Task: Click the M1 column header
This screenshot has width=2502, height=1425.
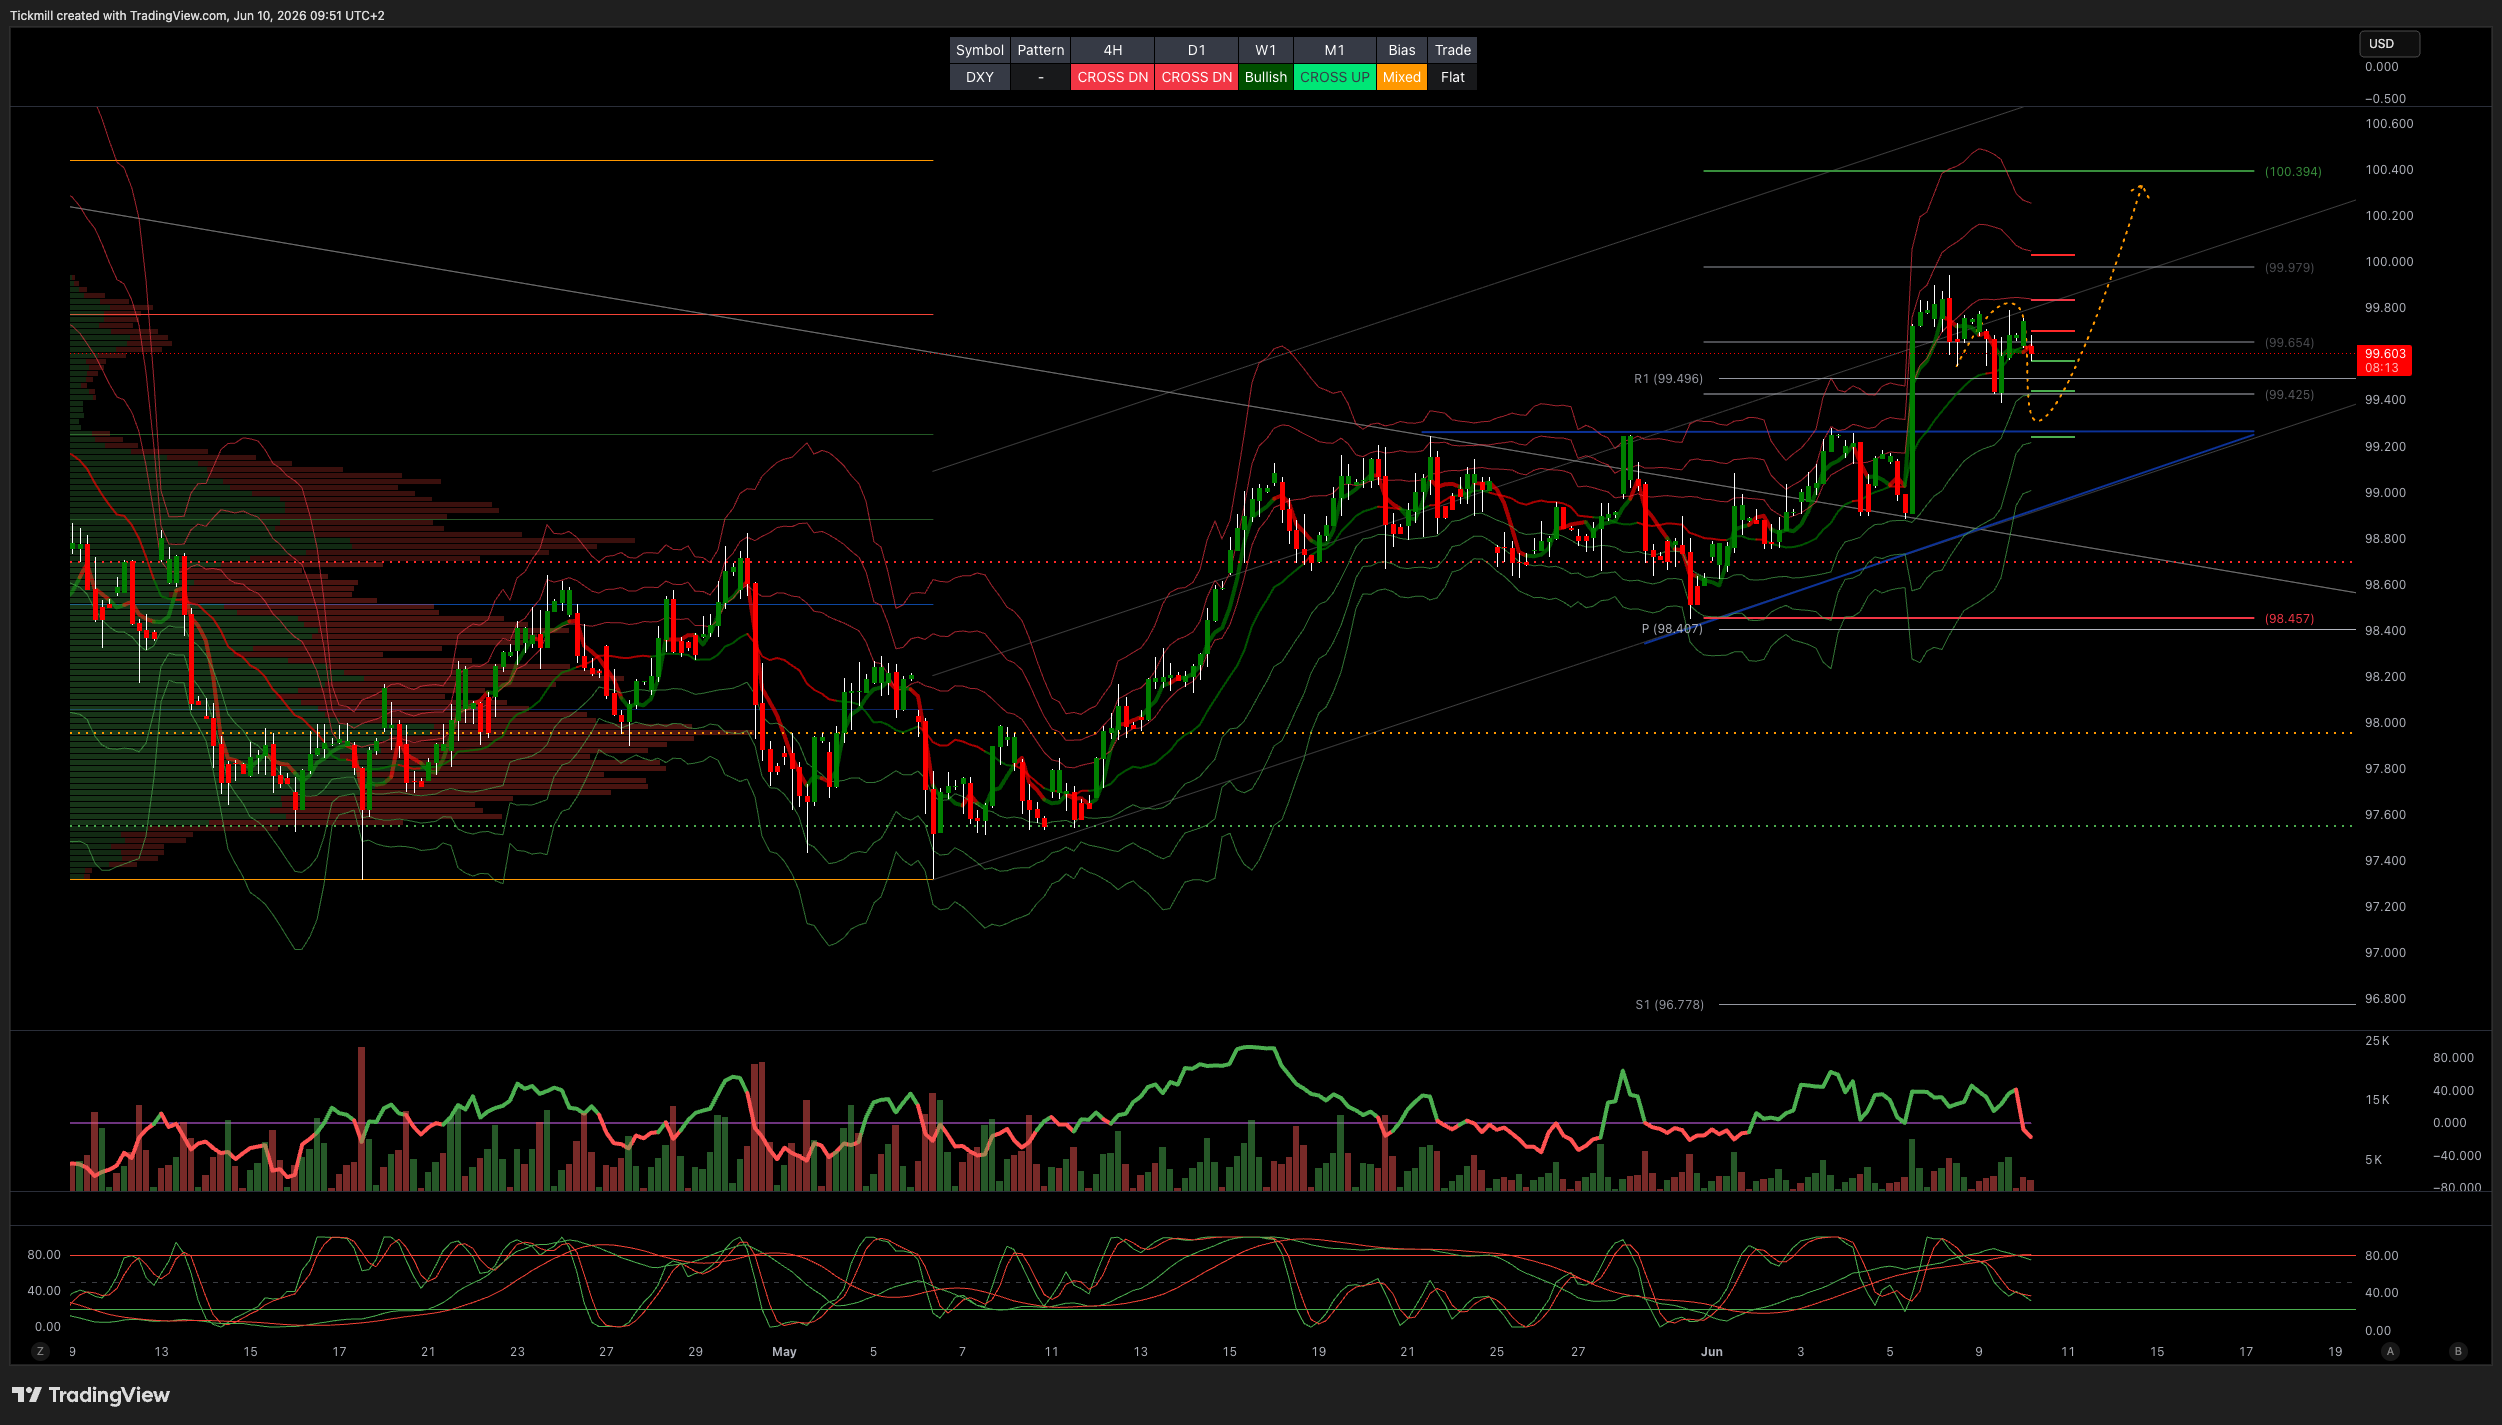Action: click(1334, 50)
